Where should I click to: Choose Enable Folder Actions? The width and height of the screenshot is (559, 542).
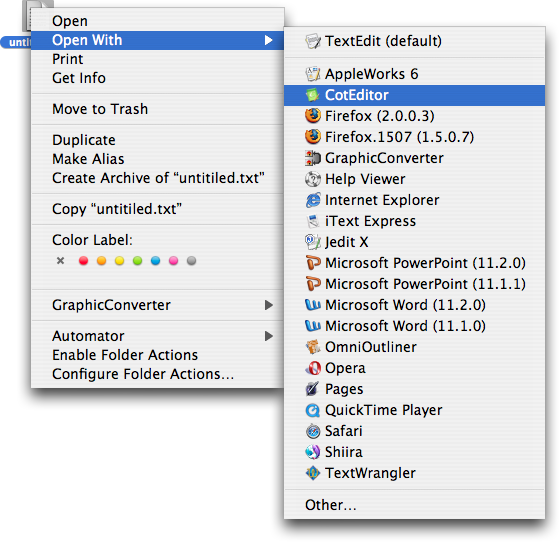tap(157, 355)
